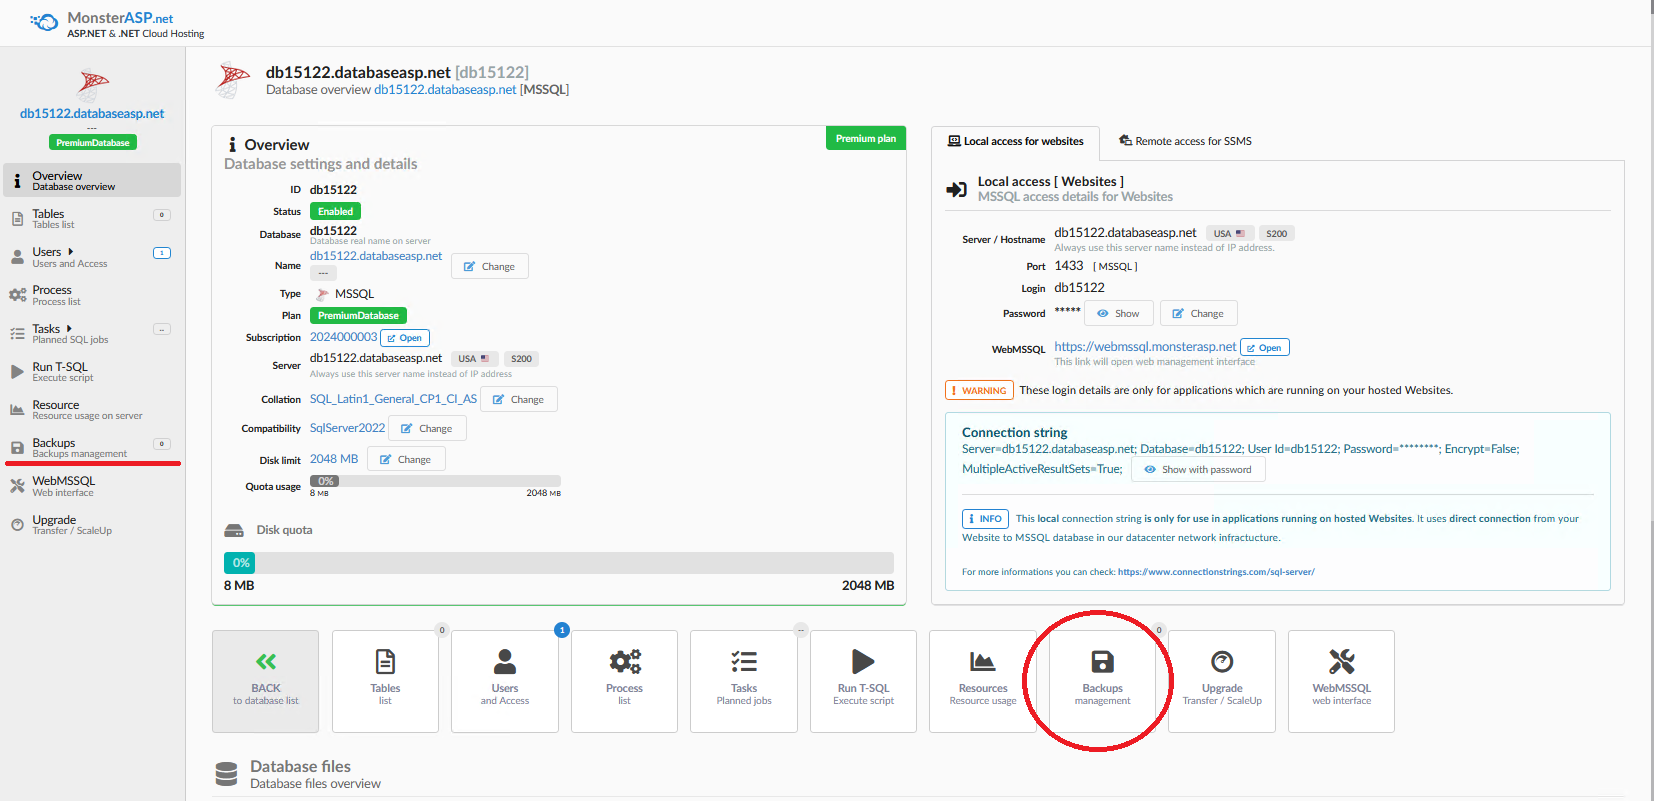This screenshot has width=1654, height=801.
Task: Show the hidden login password
Action: 1118,314
